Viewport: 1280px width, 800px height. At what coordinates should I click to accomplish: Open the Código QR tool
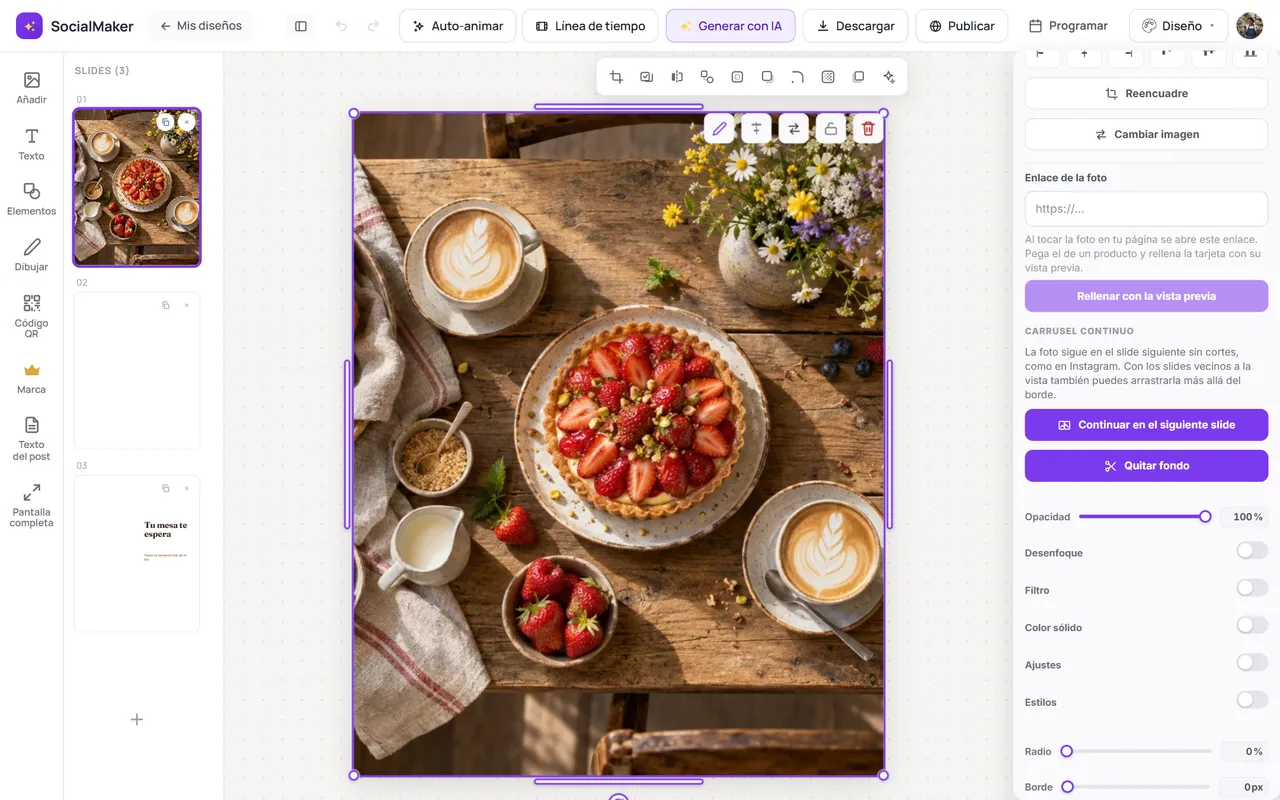31,316
